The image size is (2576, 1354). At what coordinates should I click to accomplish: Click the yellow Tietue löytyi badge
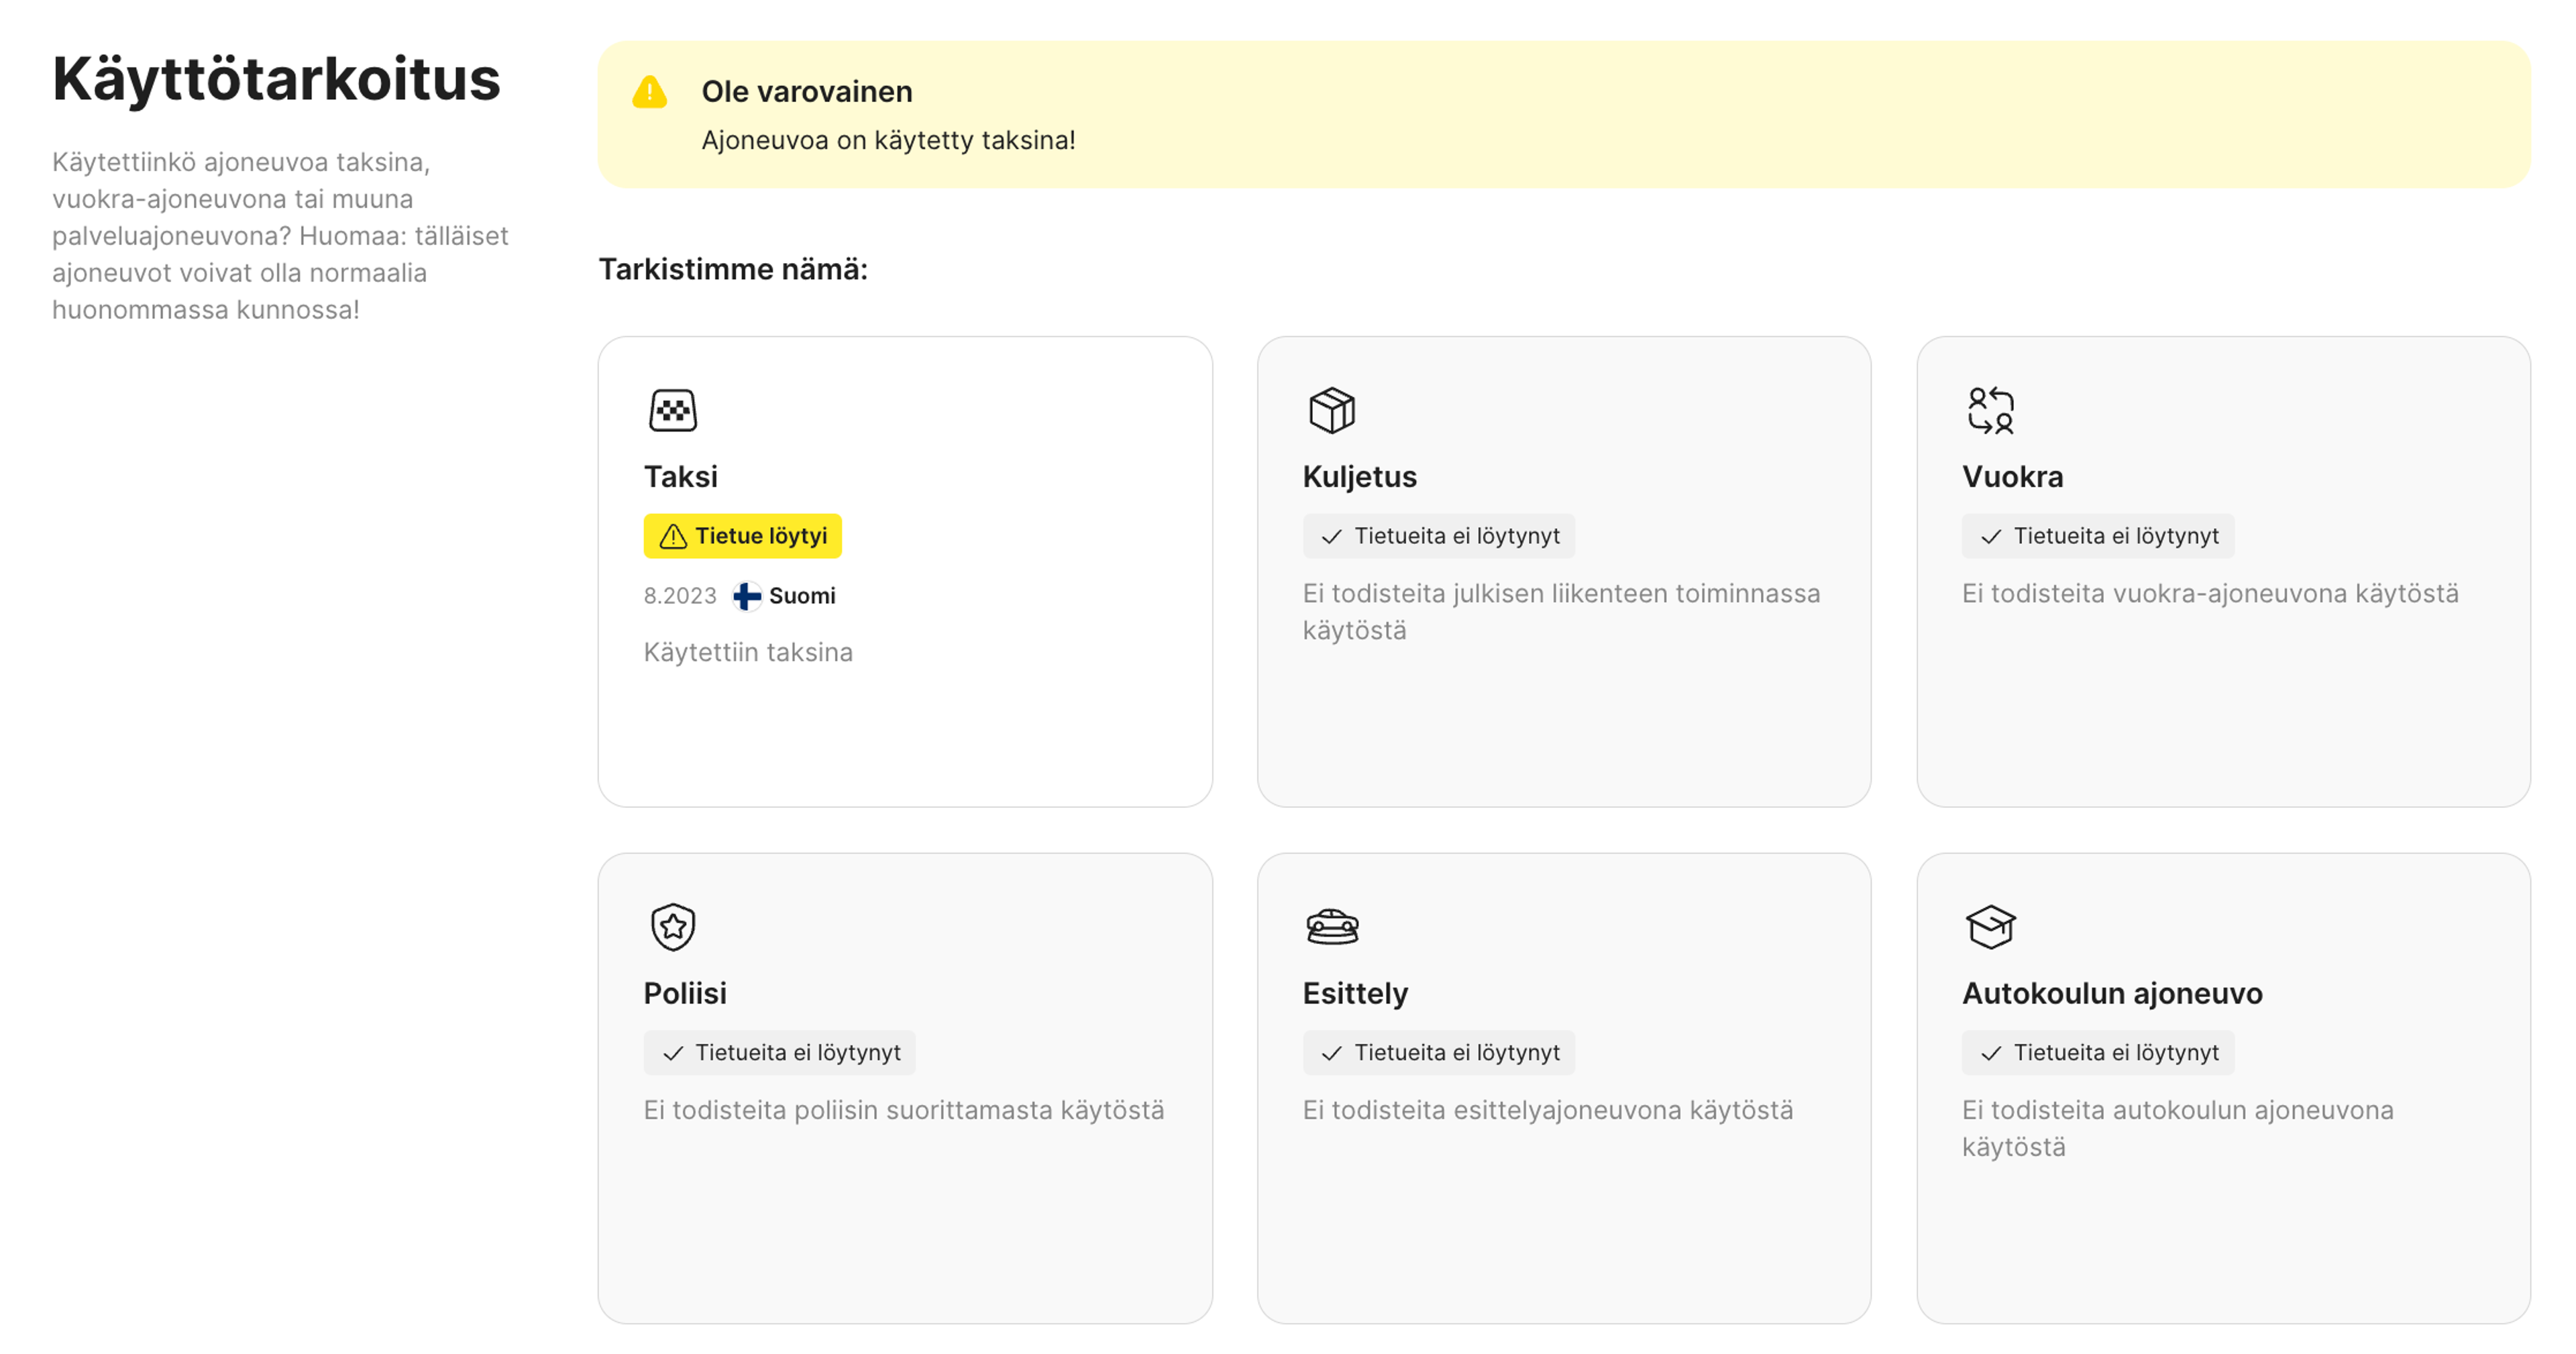pyautogui.click(x=742, y=536)
